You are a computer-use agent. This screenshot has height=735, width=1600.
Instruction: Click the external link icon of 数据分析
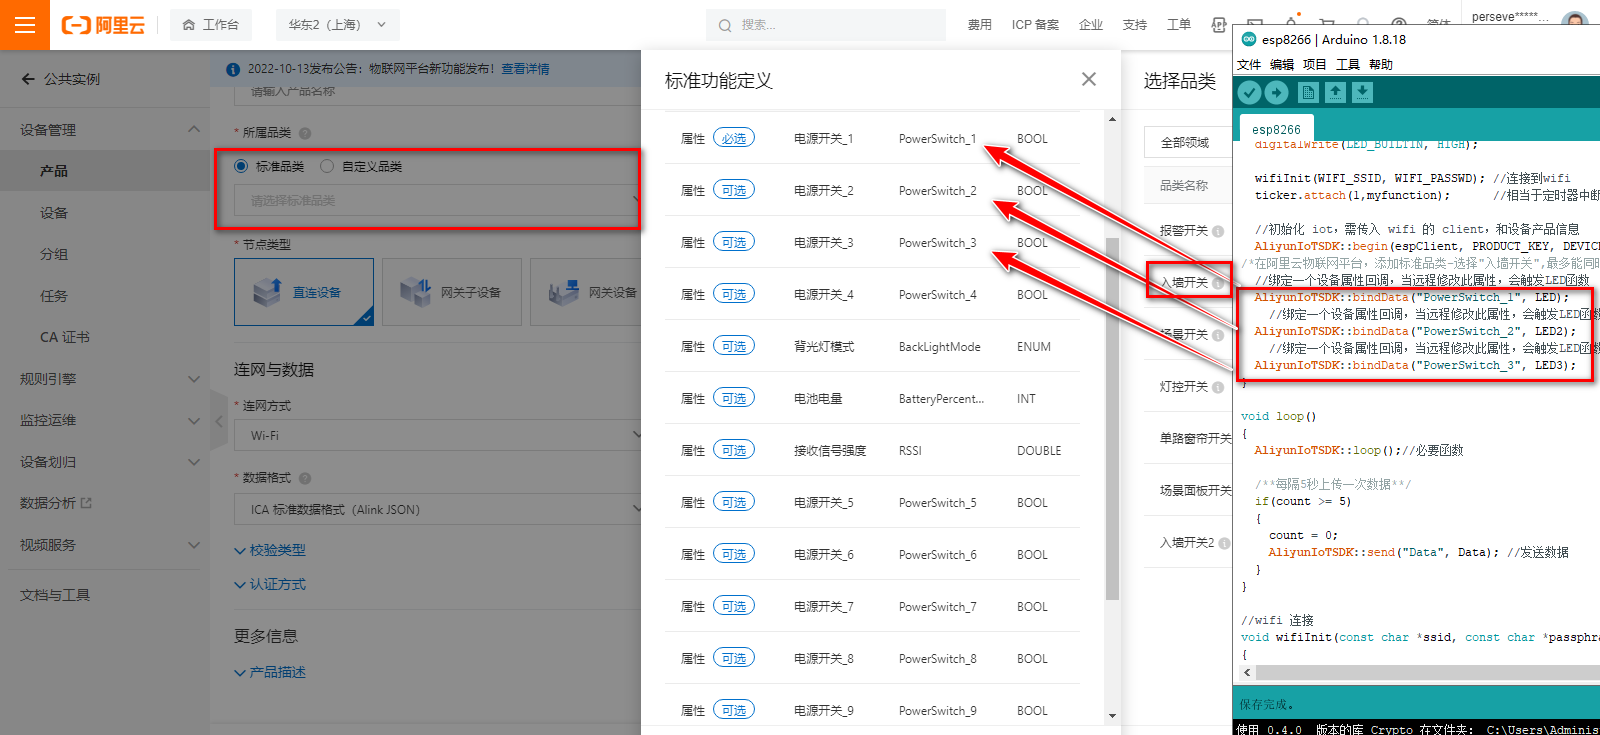pos(86,503)
